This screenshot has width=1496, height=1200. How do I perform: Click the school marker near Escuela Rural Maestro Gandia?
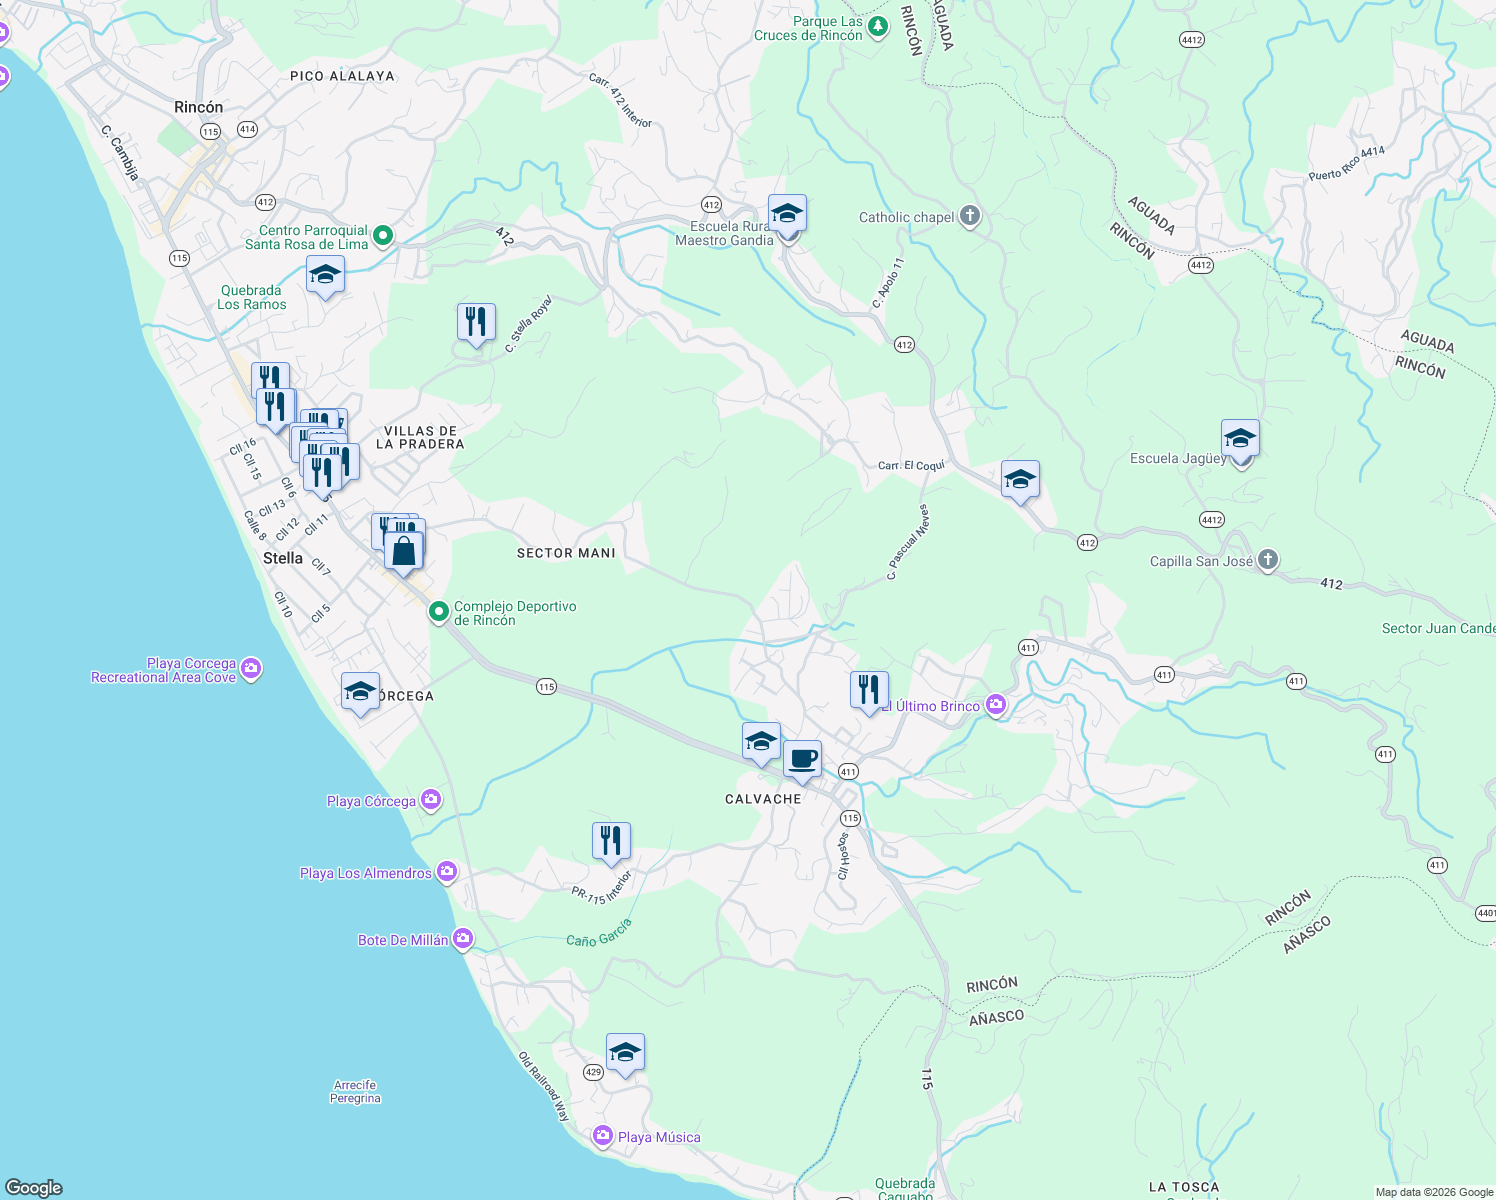coord(787,213)
